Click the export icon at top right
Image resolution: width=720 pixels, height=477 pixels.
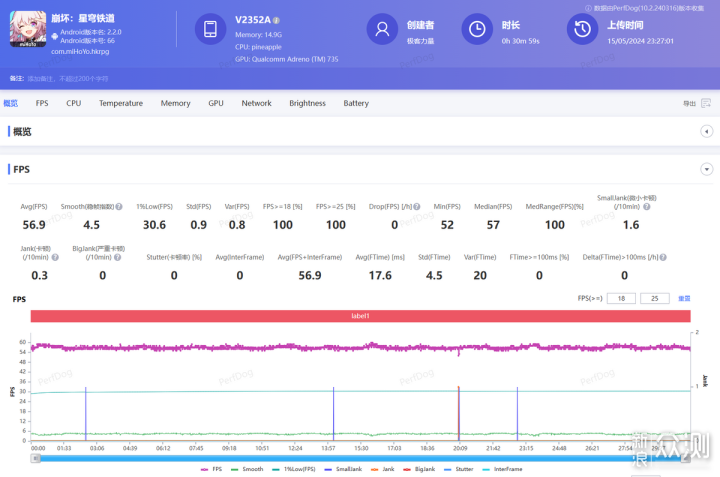(706, 103)
